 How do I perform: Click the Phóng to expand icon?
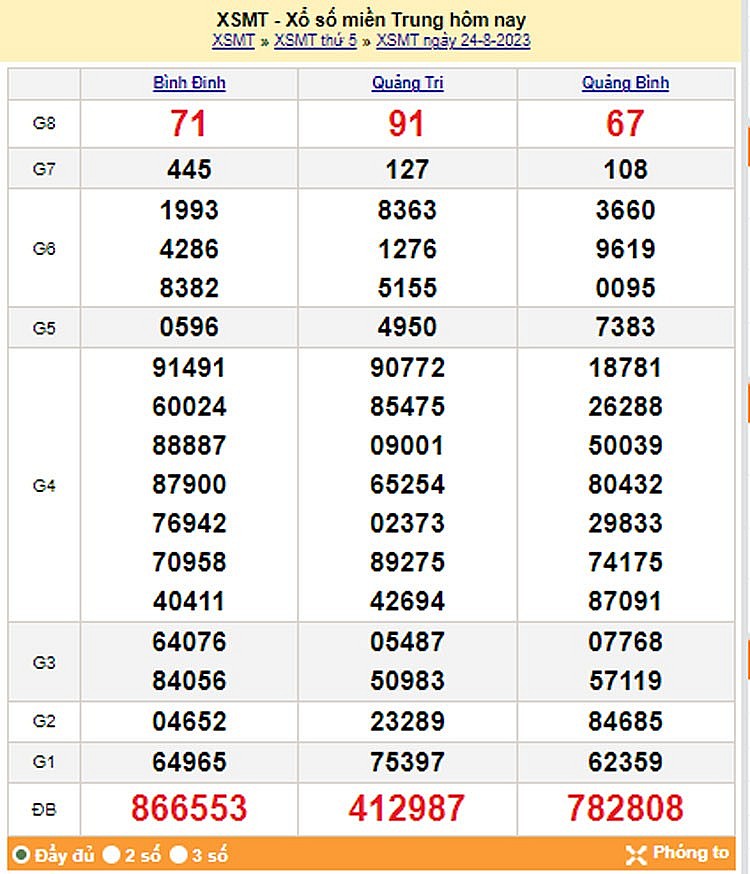pos(636,854)
